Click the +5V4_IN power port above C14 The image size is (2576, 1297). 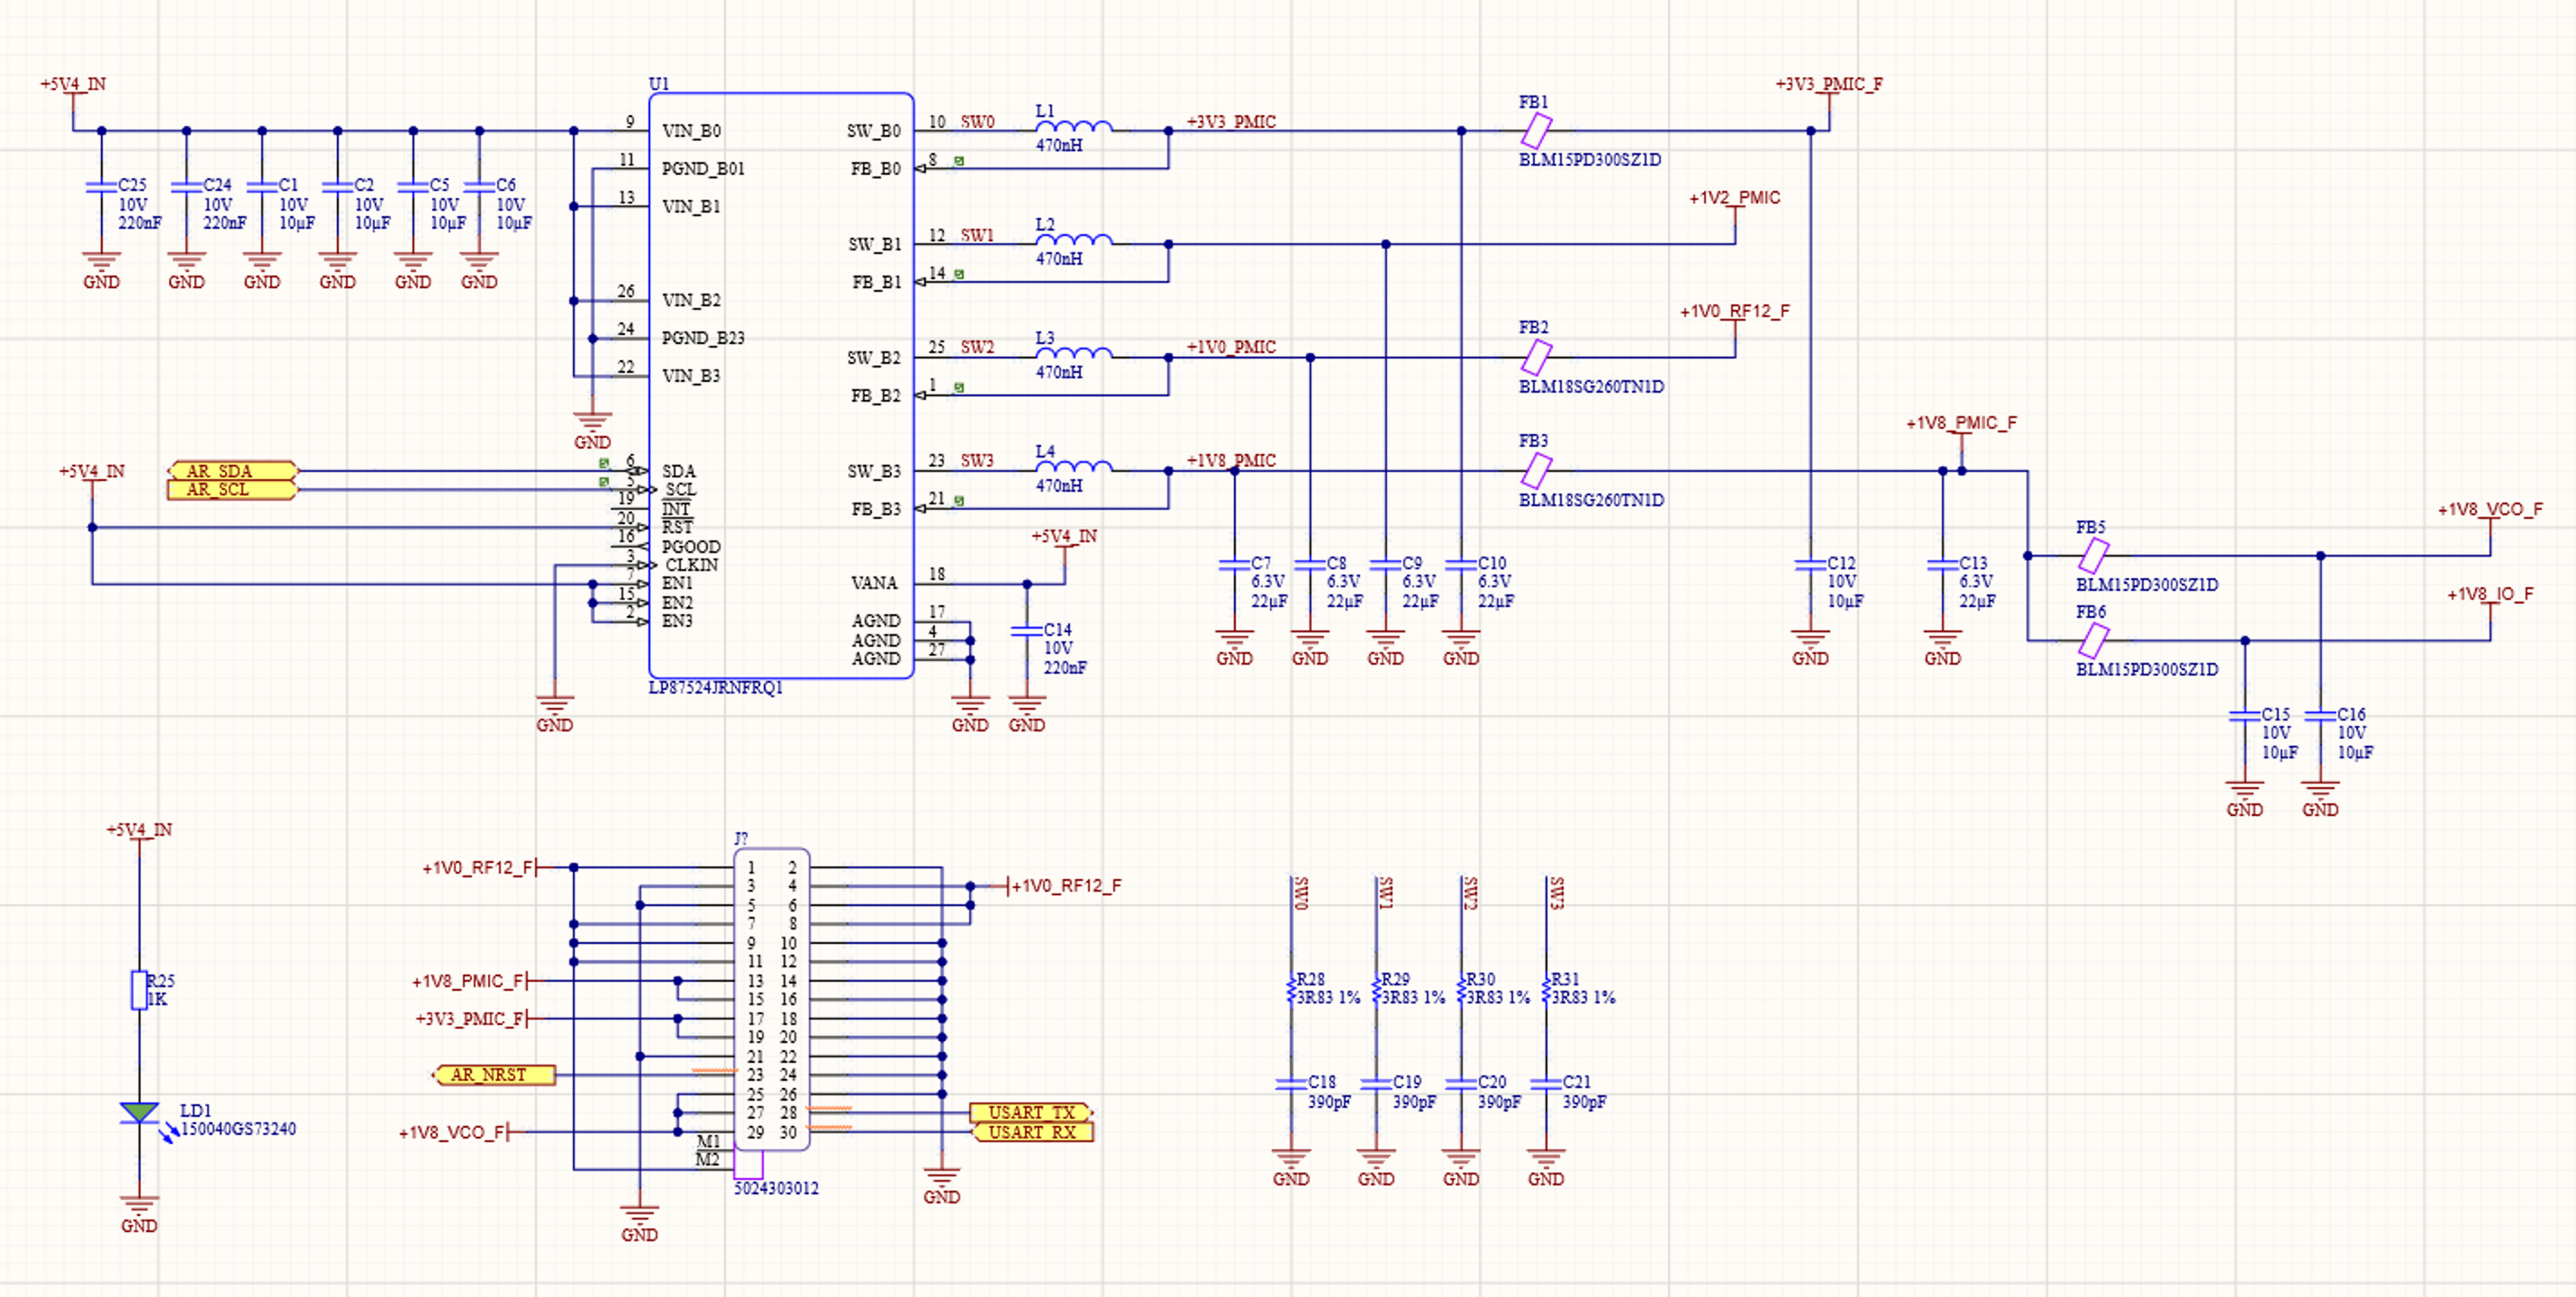1064,537
